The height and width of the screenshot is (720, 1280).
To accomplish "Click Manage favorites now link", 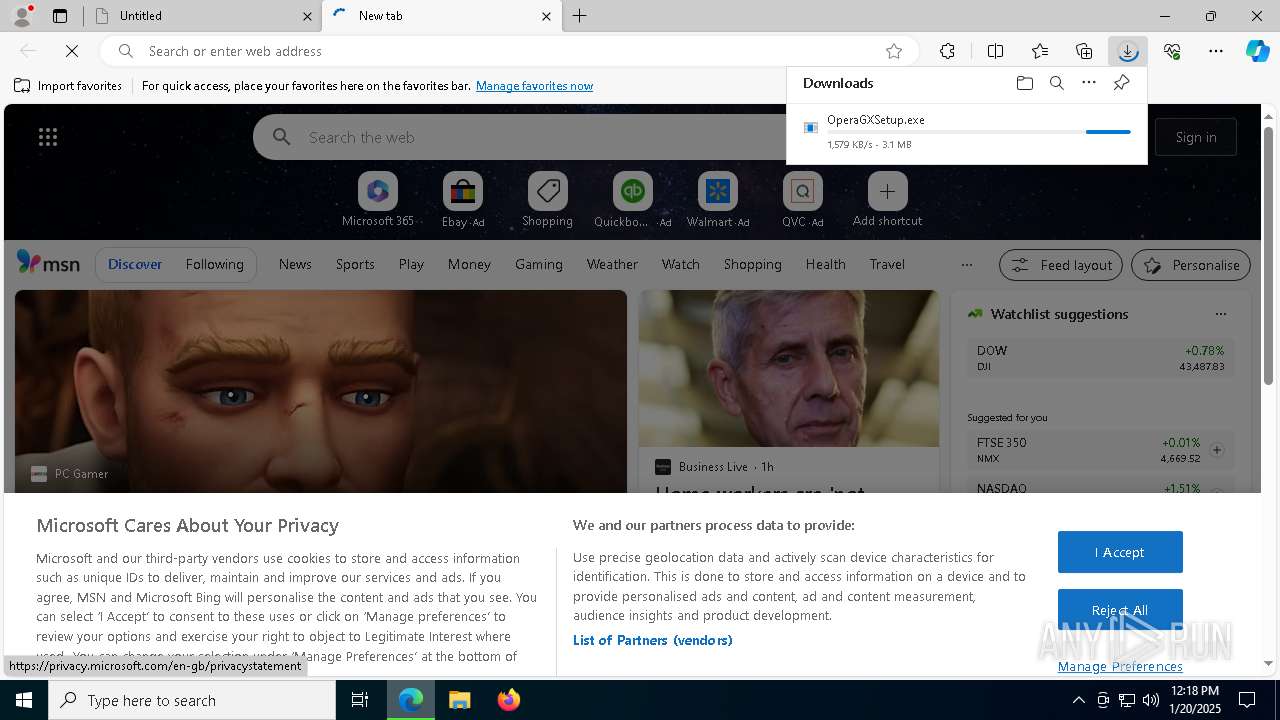I will pyautogui.click(x=534, y=86).
